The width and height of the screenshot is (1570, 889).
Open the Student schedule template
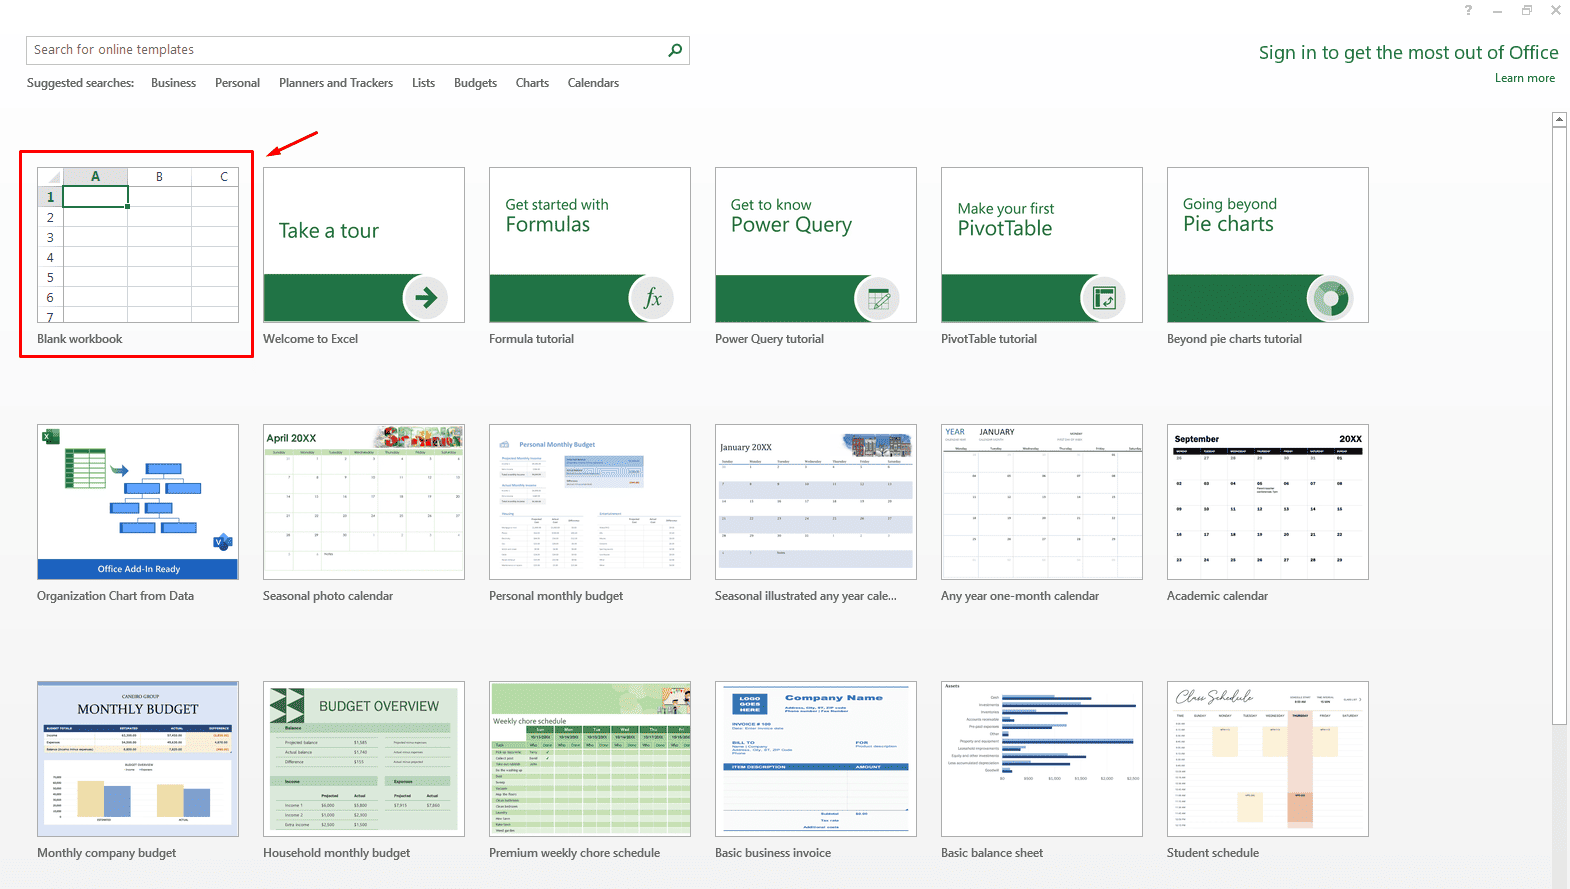tap(1267, 759)
